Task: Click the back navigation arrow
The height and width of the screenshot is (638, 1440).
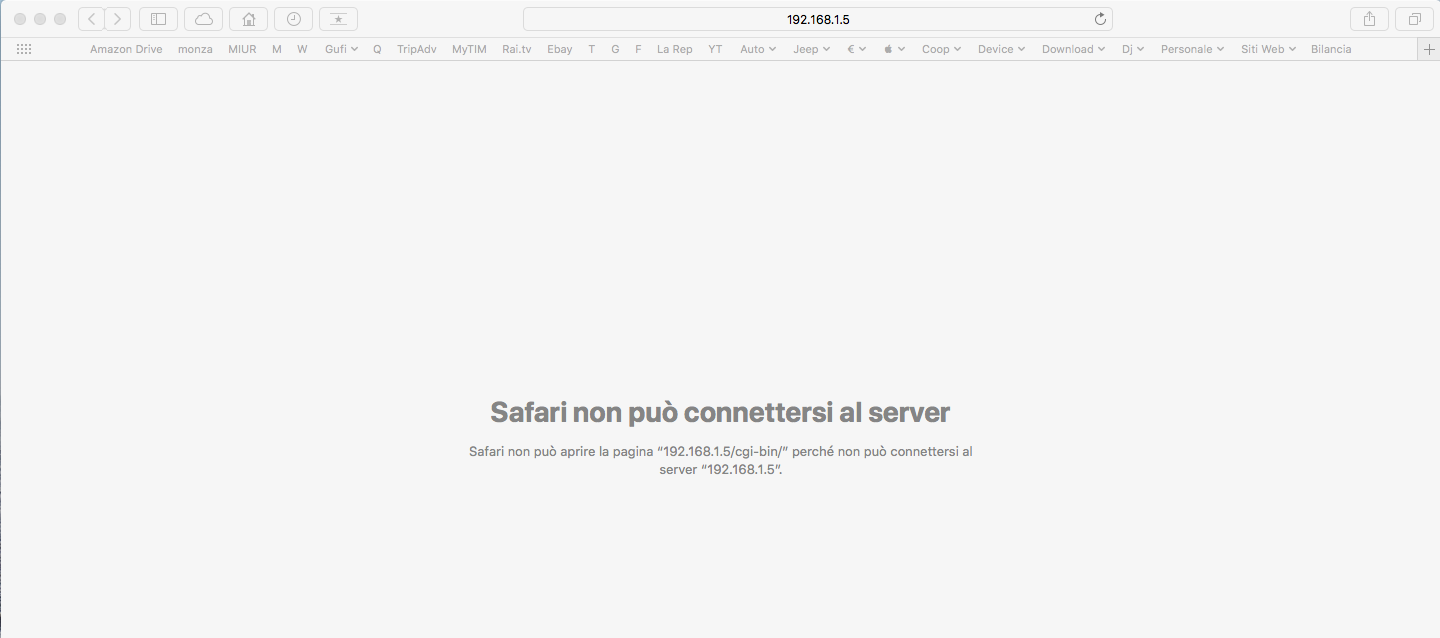Action: (92, 19)
